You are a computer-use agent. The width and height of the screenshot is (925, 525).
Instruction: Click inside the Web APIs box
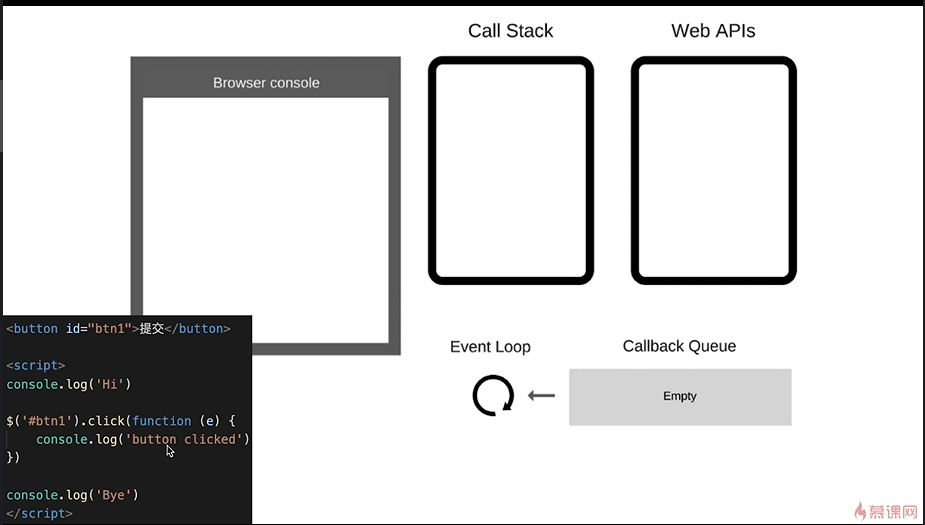(x=714, y=170)
